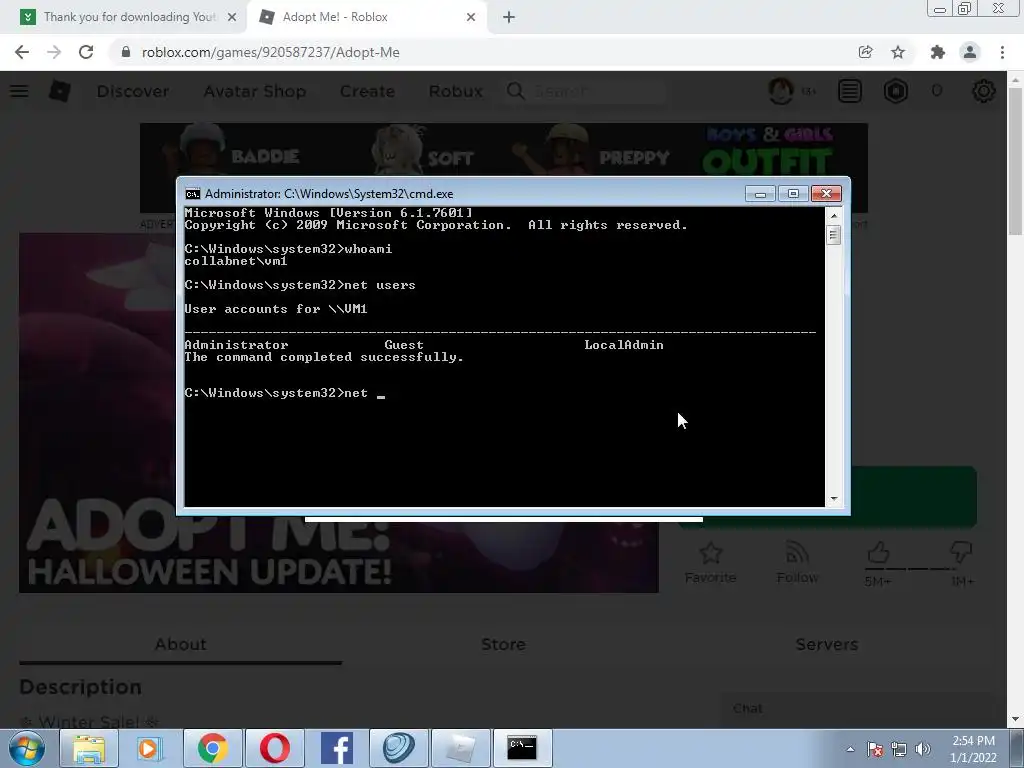Click Robux in Roblox navigation
1024x768 pixels.
pos(455,91)
